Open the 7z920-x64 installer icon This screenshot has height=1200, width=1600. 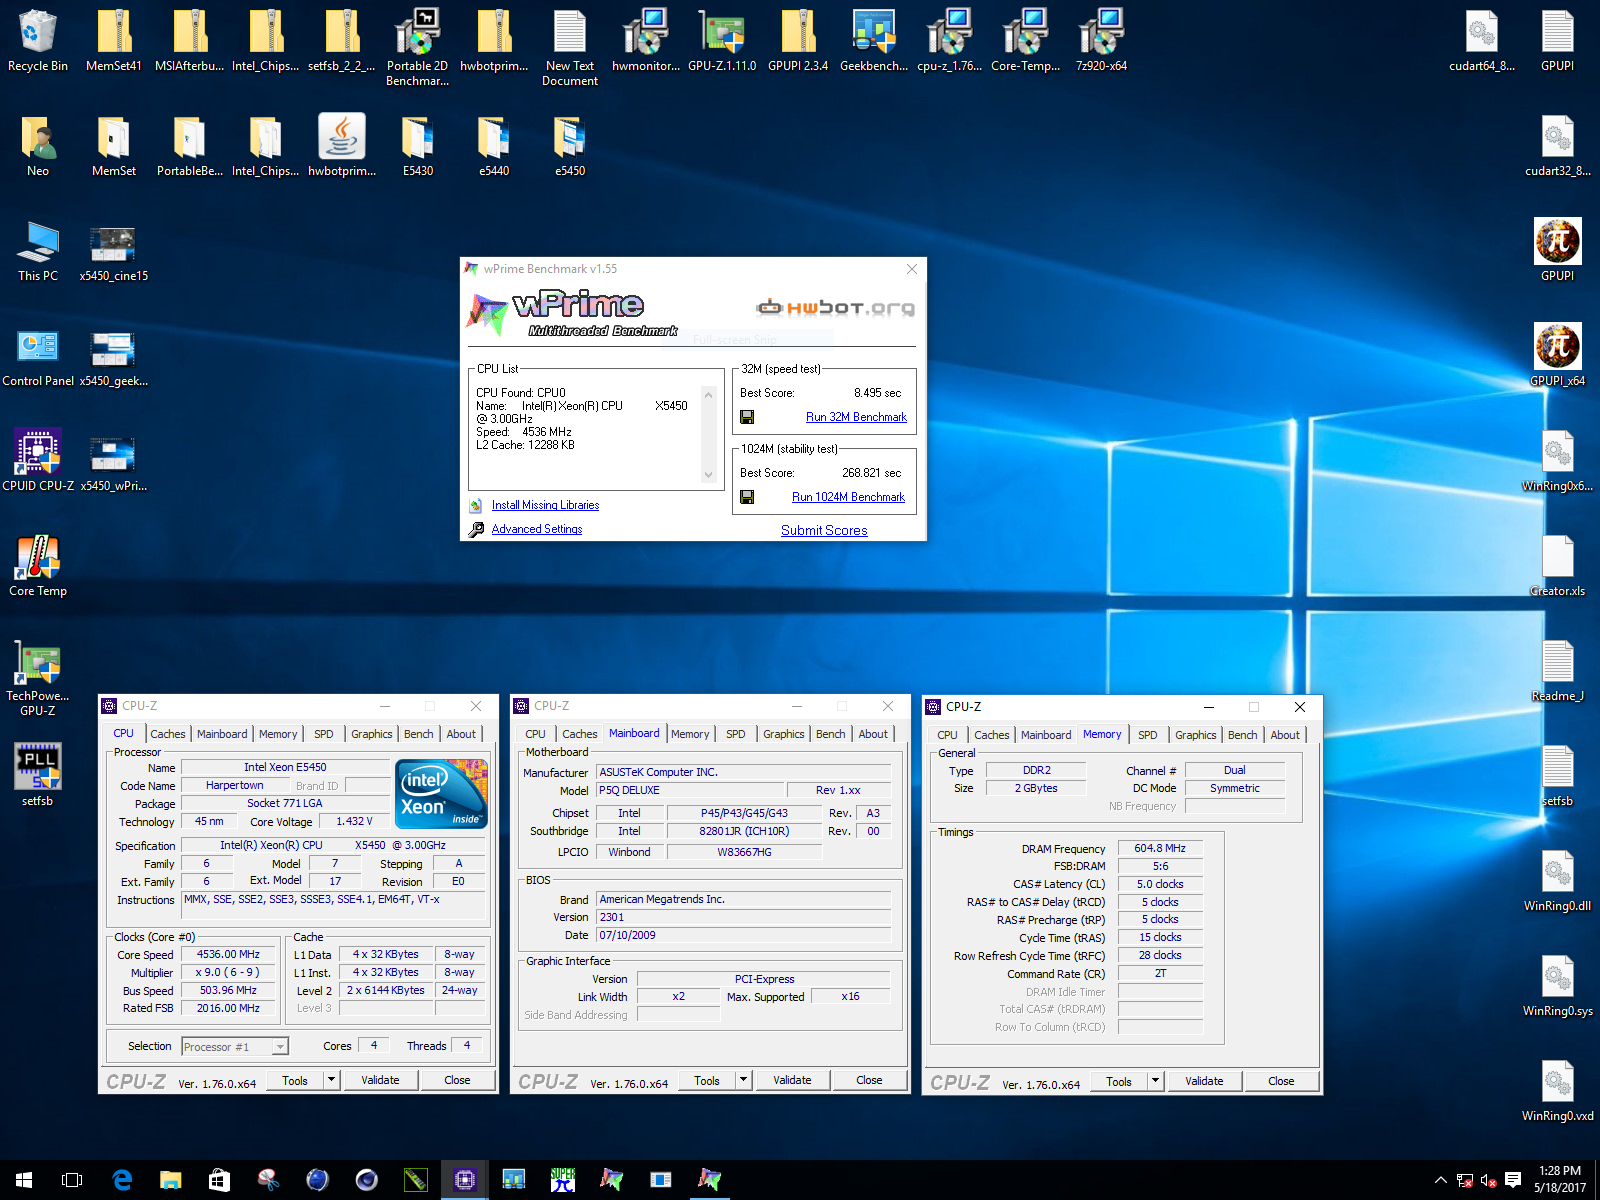(x=1101, y=40)
